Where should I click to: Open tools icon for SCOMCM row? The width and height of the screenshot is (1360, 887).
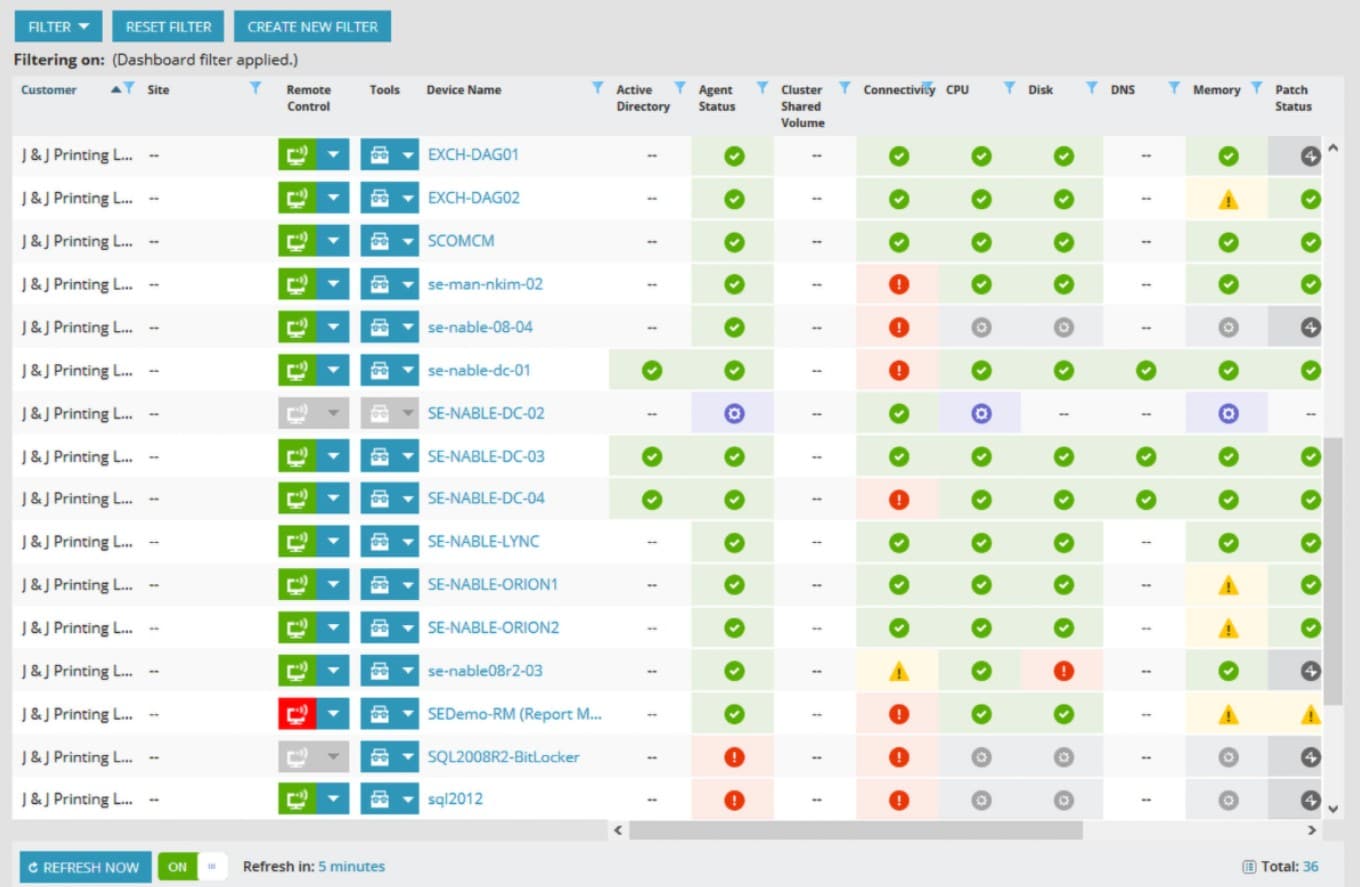pyautogui.click(x=379, y=241)
